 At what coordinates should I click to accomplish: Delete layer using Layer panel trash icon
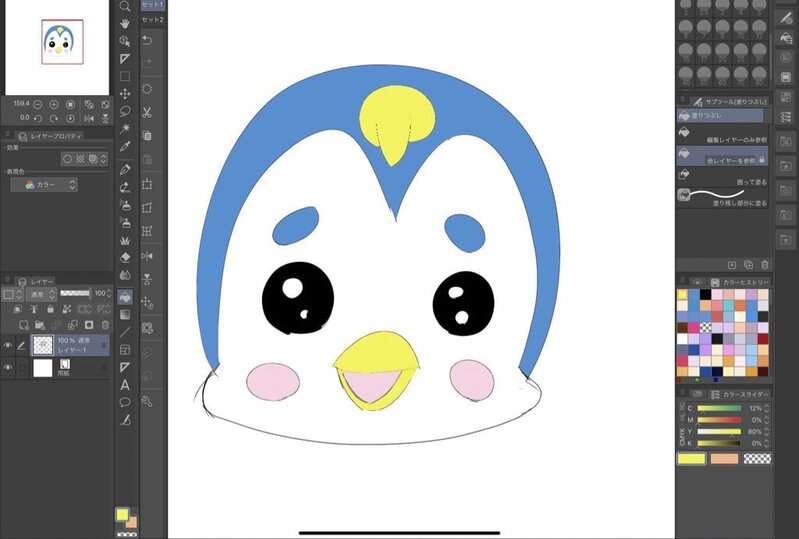tap(105, 325)
